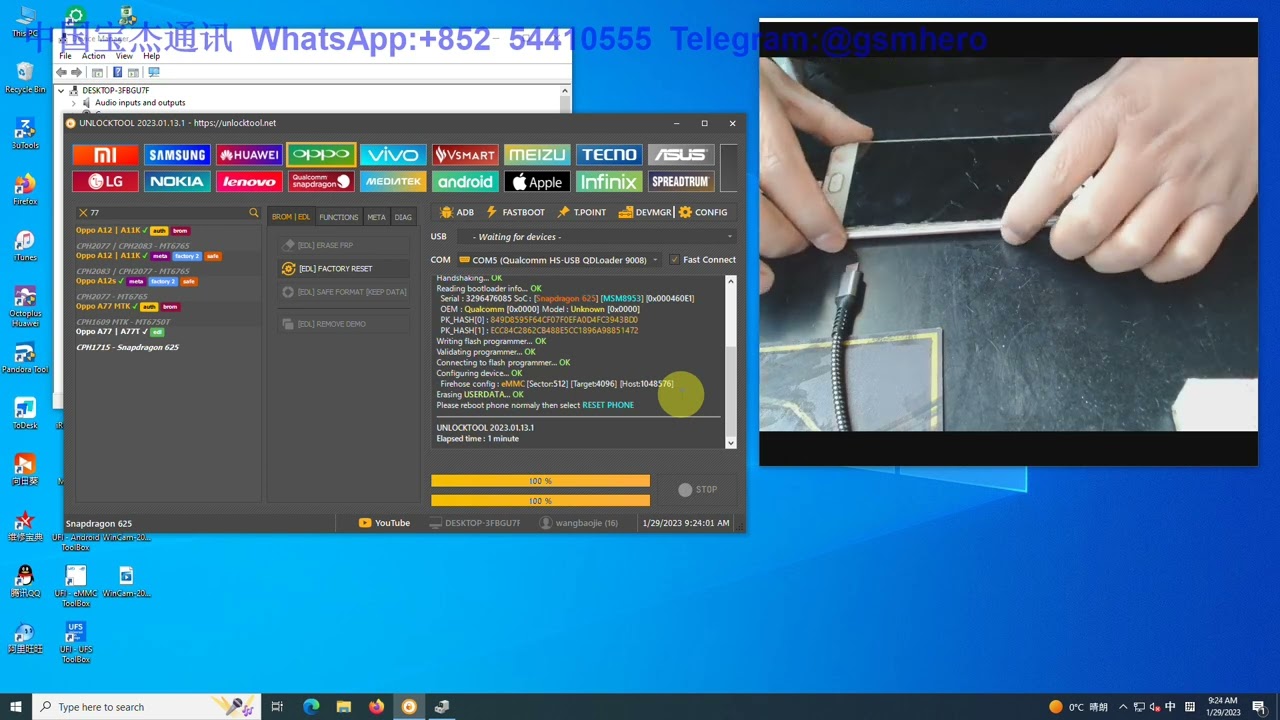Open File menu in Device Manager

tap(66, 56)
